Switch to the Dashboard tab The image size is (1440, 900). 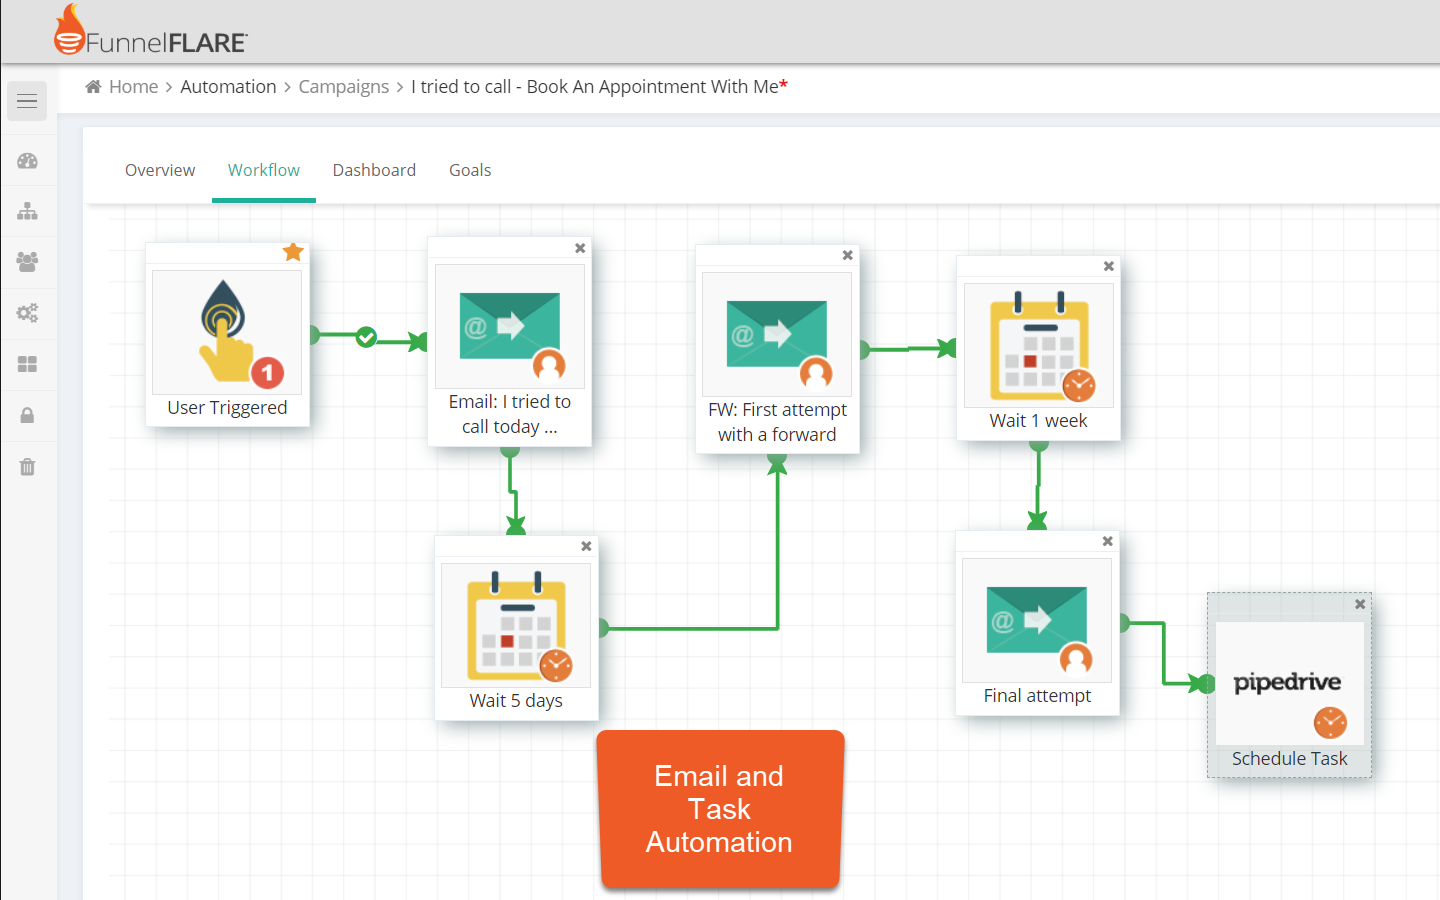click(374, 170)
